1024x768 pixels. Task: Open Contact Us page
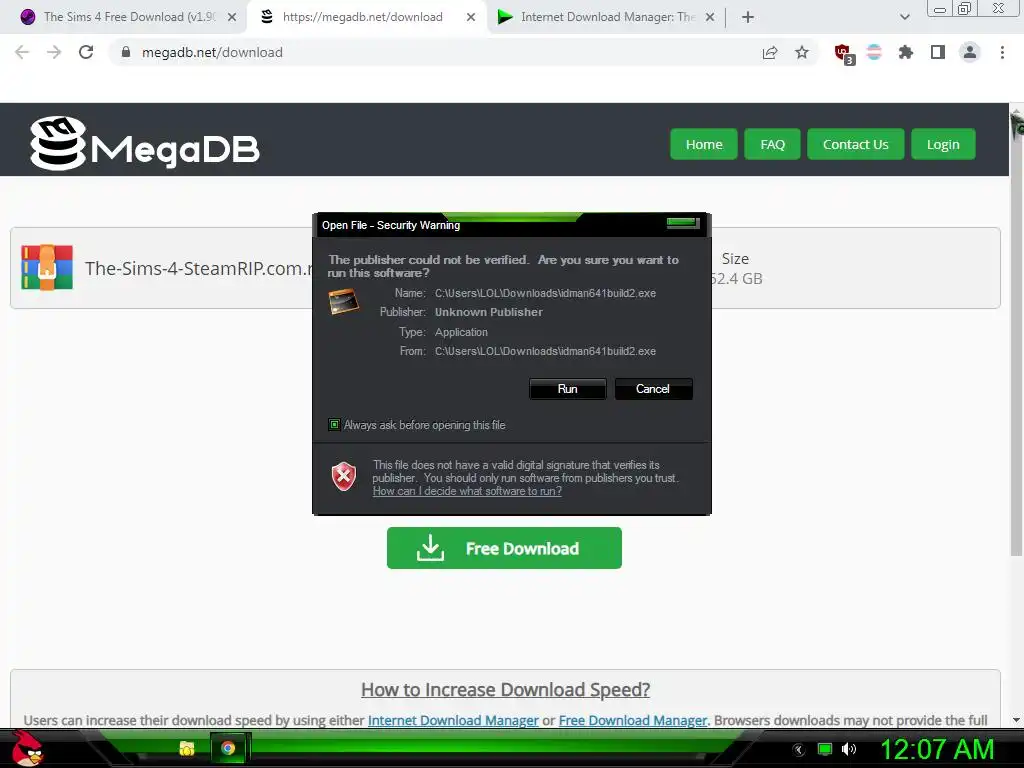point(856,144)
